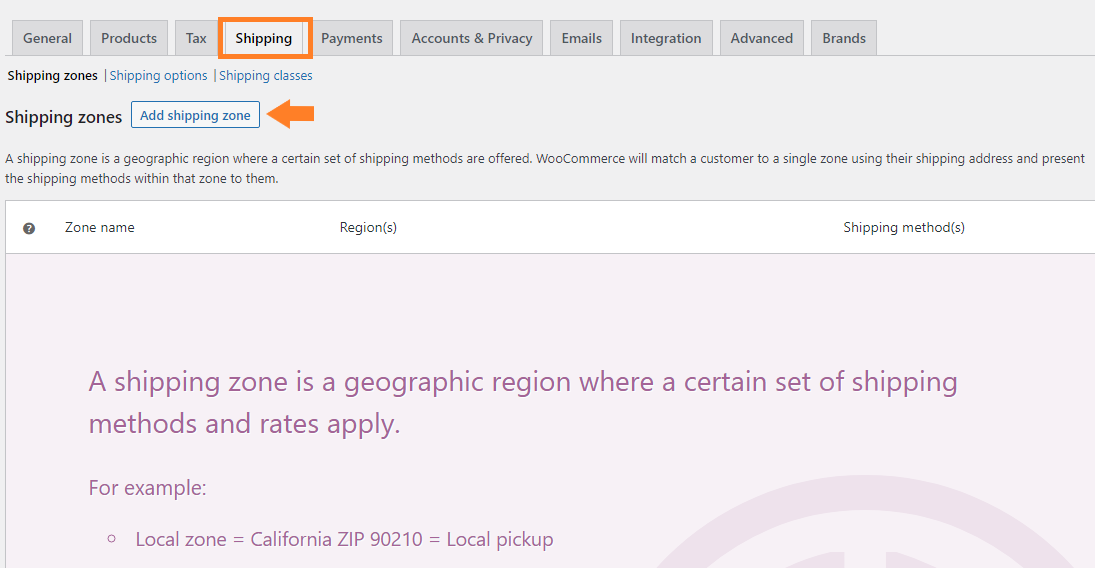1095x568 pixels.
Task: Click the help question-mark icon
Action: pyautogui.click(x=29, y=228)
